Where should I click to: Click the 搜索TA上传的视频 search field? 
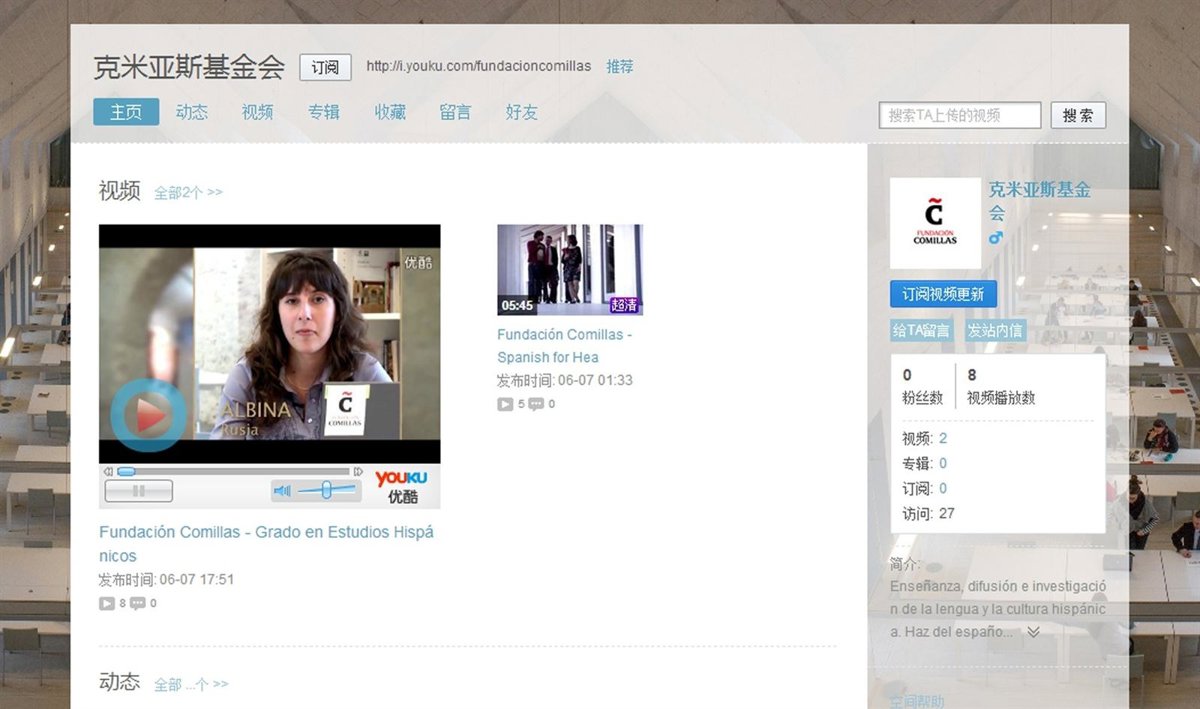959,115
